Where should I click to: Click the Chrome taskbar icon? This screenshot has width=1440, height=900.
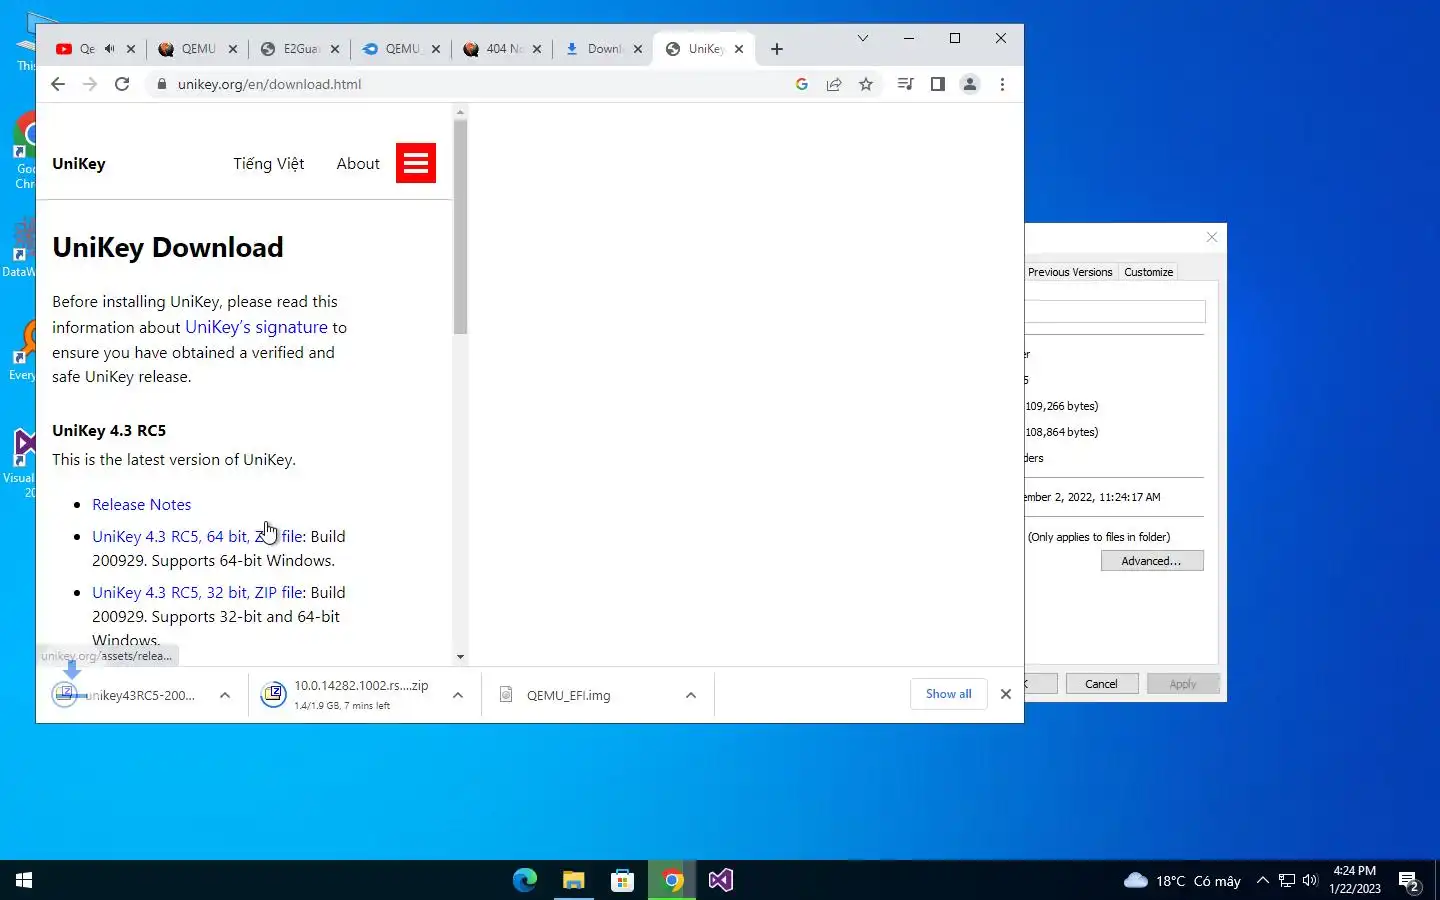pyautogui.click(x=672, y=880)
